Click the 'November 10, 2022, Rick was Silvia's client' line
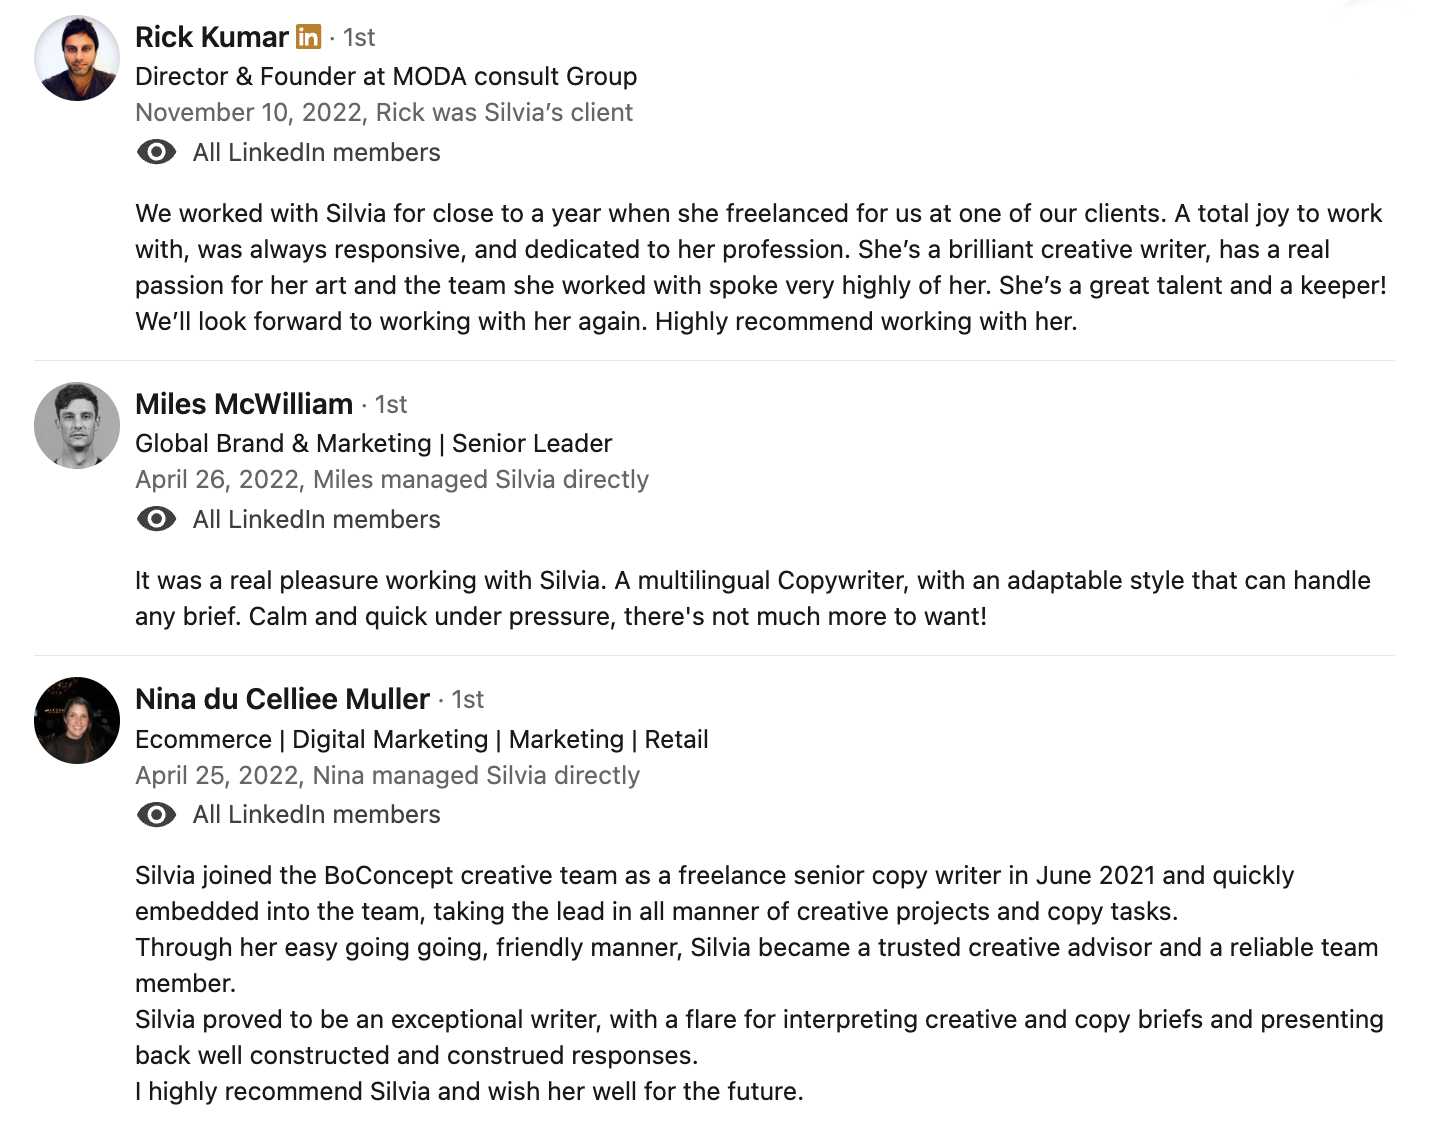The image size is (1432, 1126). [384, 112]
